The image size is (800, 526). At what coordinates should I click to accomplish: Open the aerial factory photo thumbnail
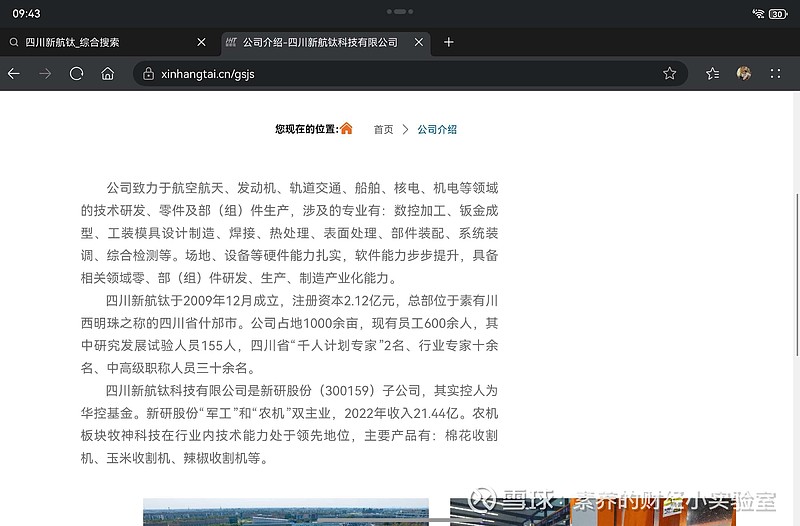(x=286, y=512)
